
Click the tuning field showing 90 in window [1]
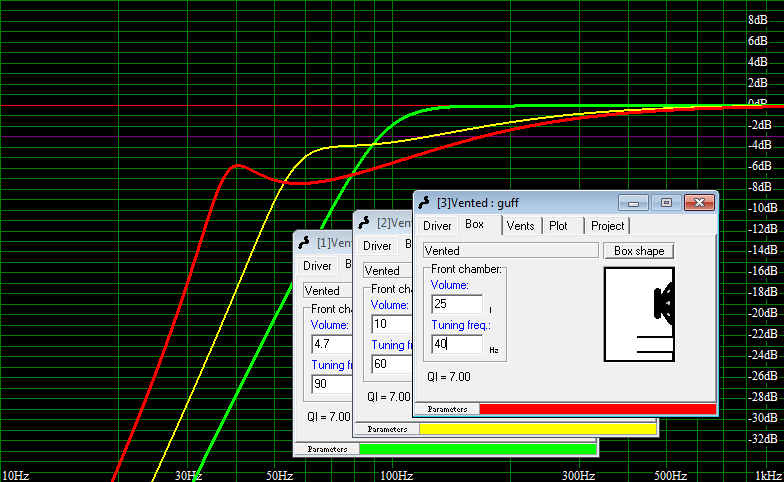[332, 384]
